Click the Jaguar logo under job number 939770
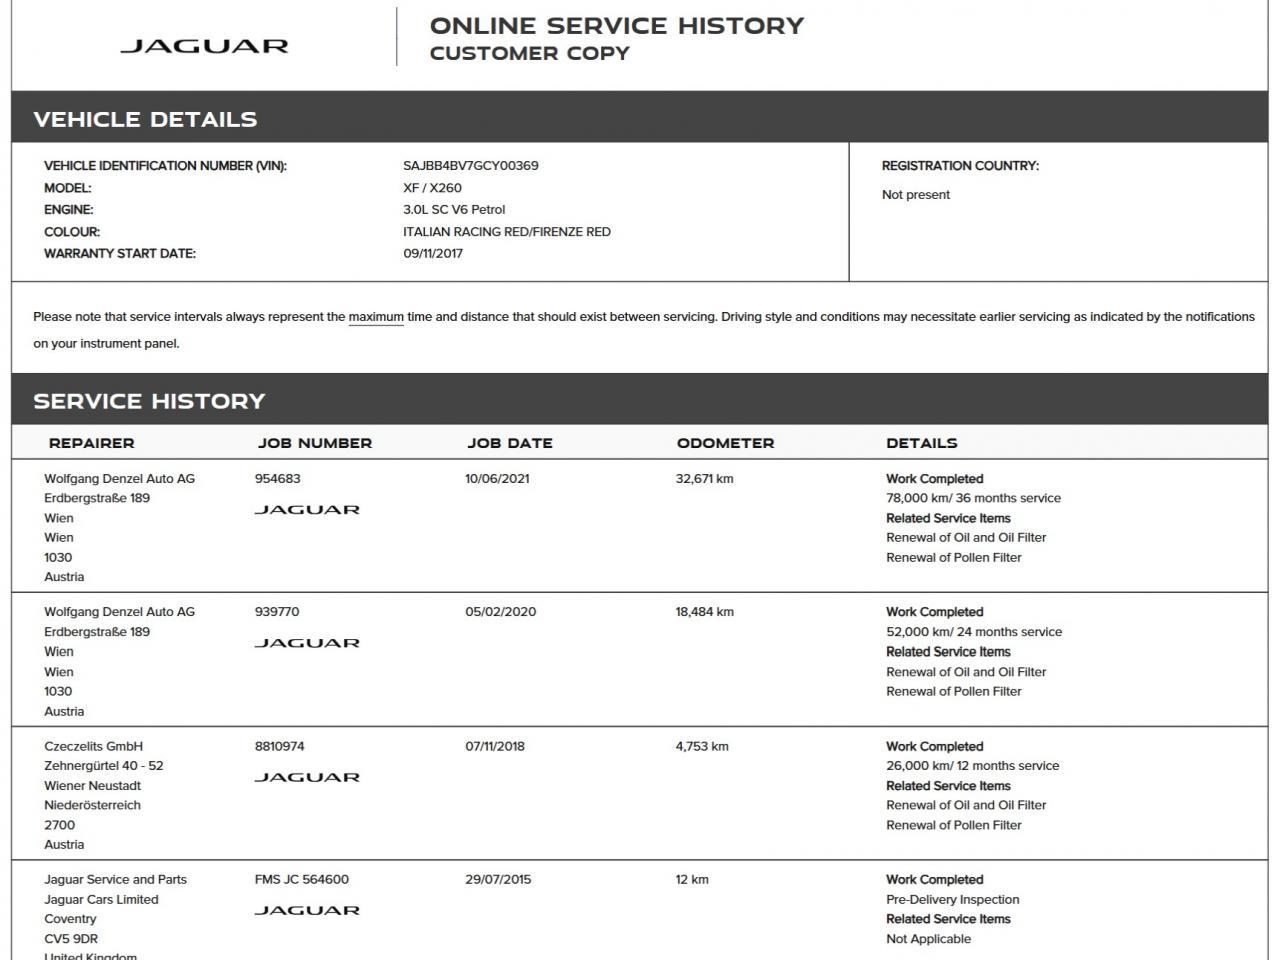The height and width of the screenshot is (960, 1280). coord(307,643)
